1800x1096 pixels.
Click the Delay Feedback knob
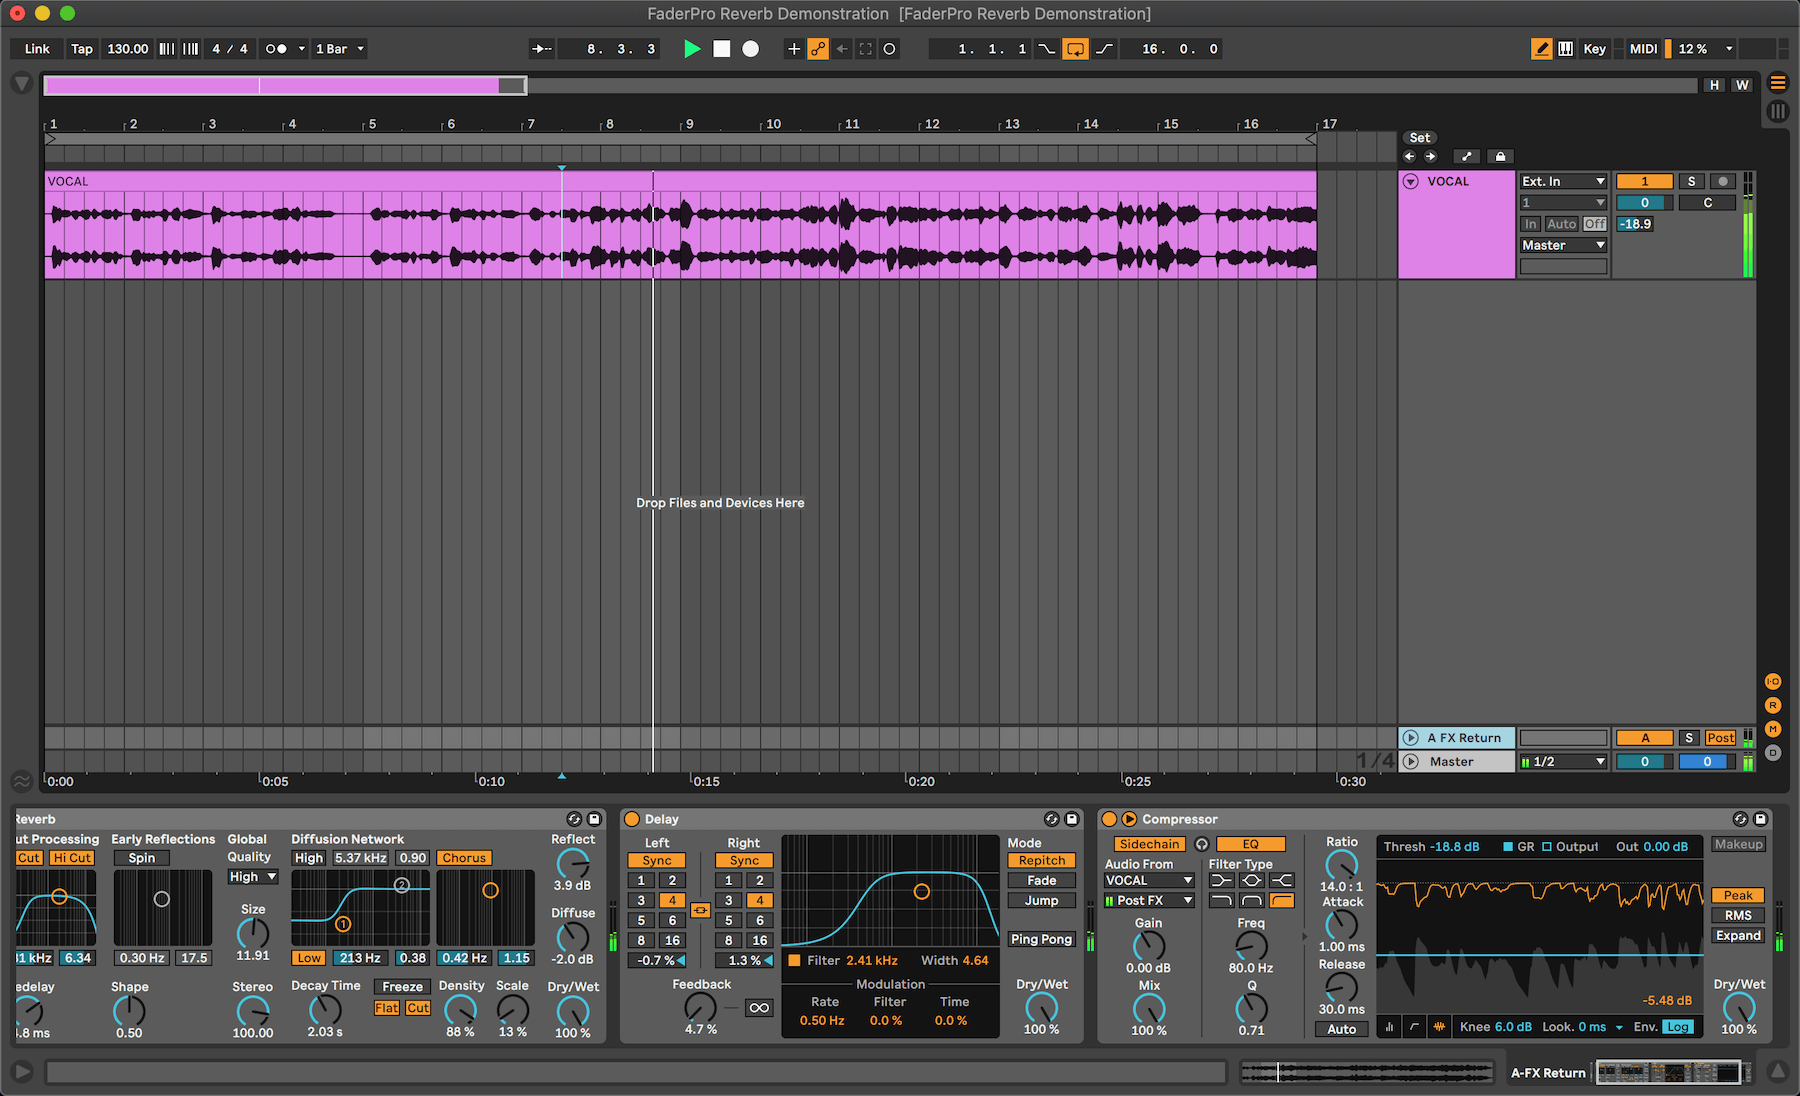pos(700,1008)
